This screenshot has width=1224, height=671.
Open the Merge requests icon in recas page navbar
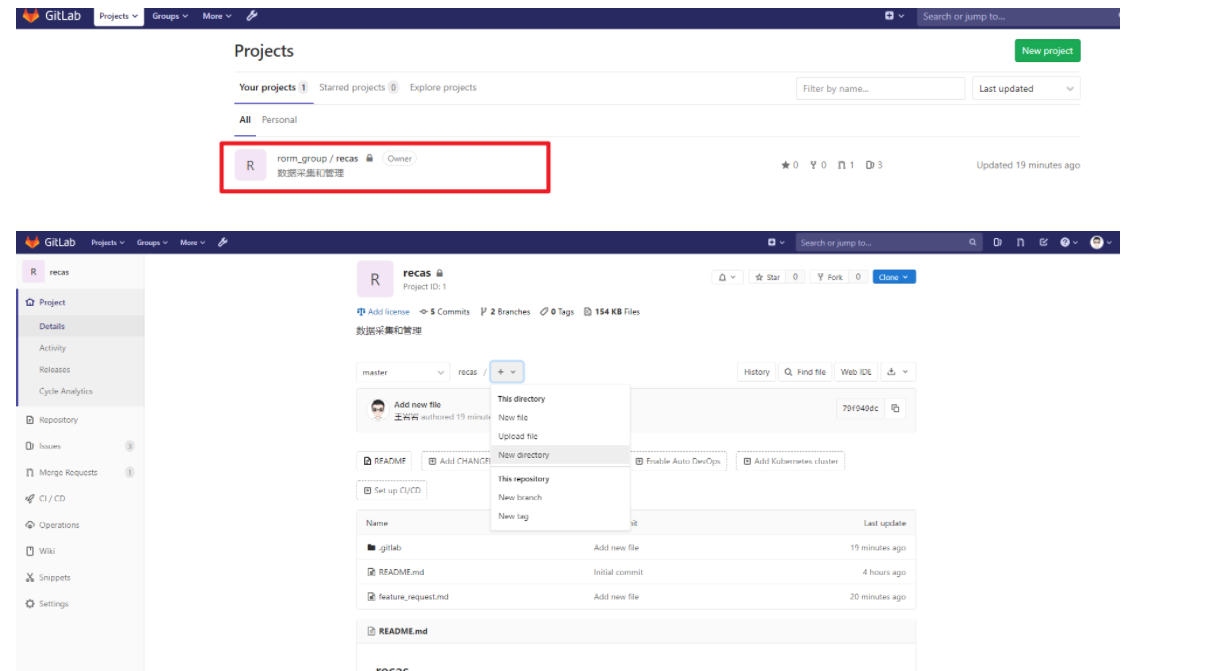1021,242
